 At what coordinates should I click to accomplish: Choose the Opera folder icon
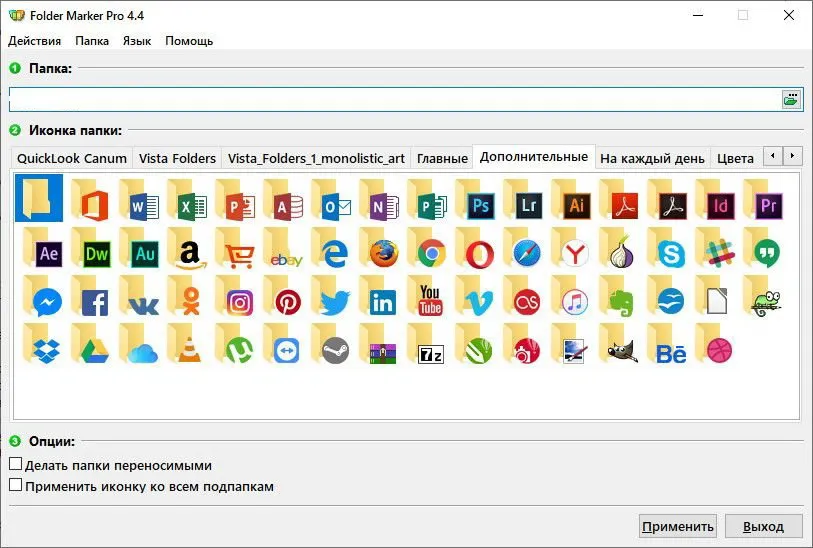tap(476, 249)
